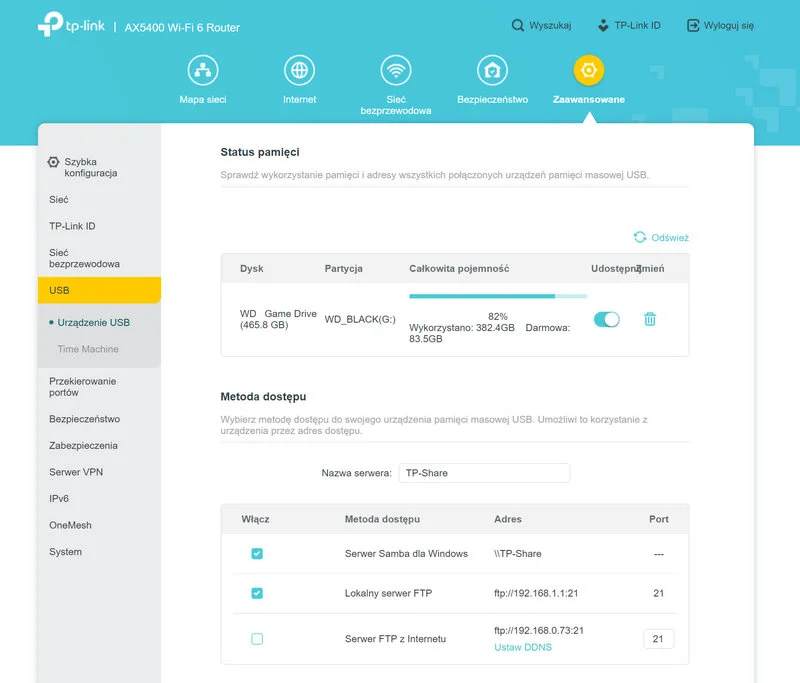Viewport: 800px width, 683px height.
Task: Click the Odśwież refresh icon
Action: 640,237
